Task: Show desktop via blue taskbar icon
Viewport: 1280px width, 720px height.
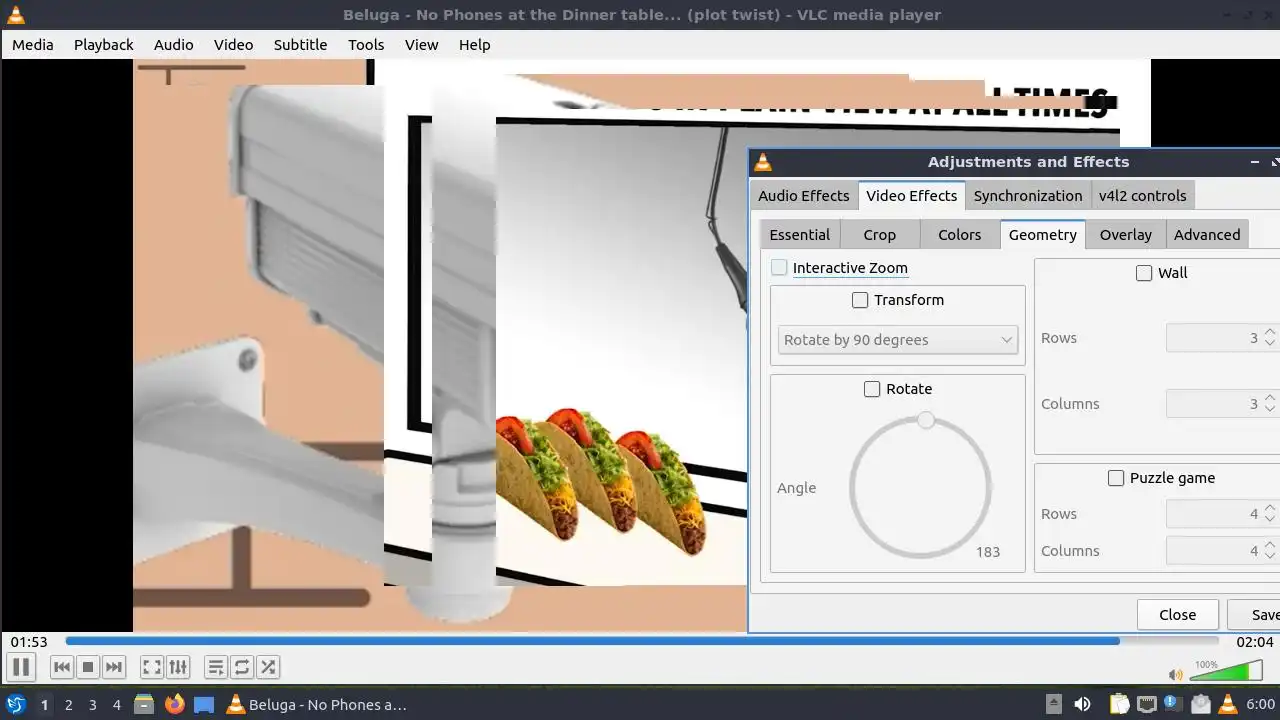Action: coord(204,704)
